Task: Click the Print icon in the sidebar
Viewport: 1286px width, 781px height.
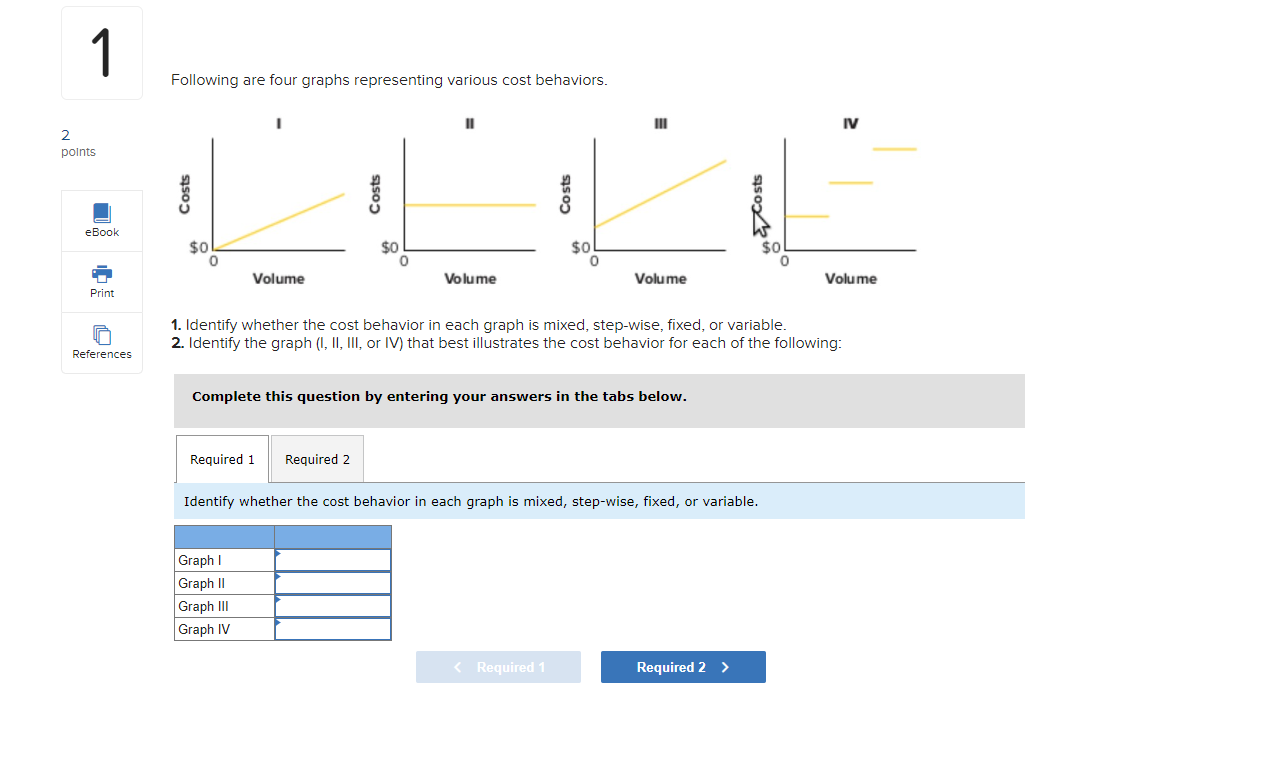Action: pyautogui.click(x=101, y=281)
